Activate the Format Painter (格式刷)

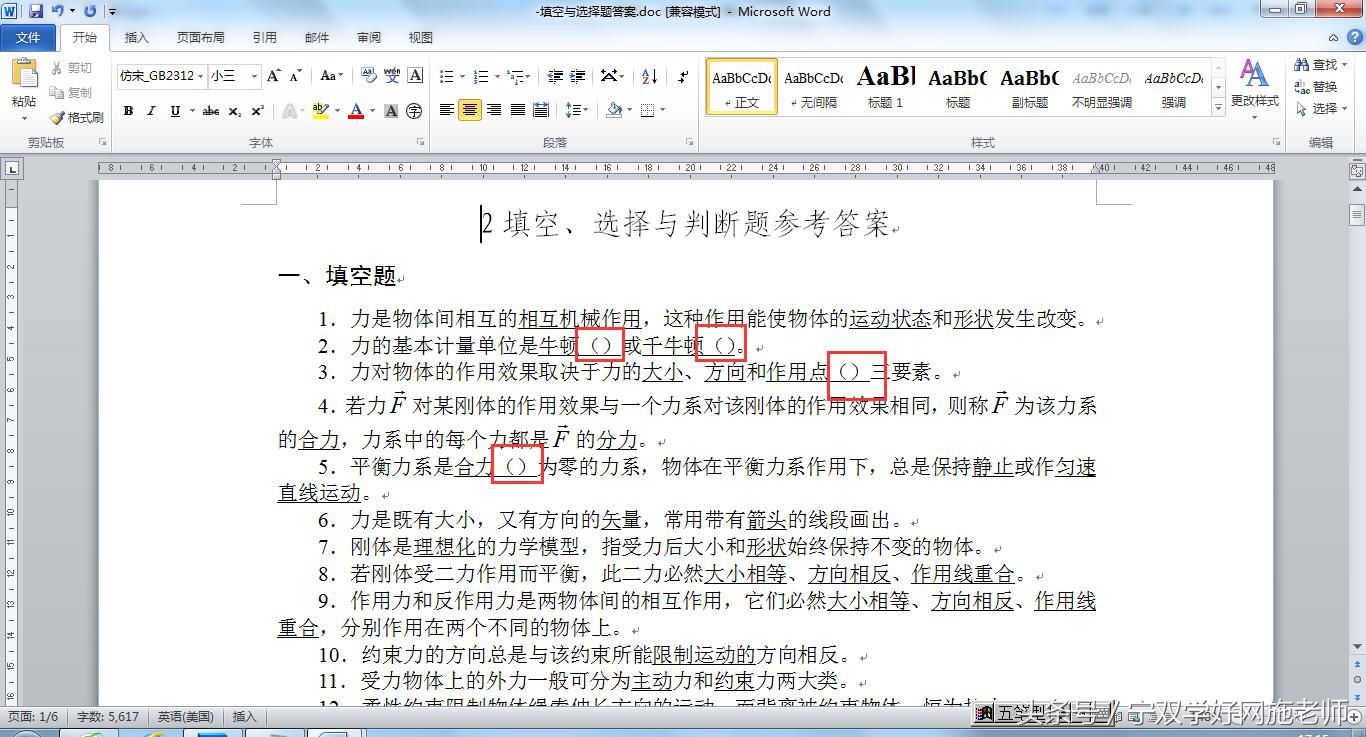click(77, 117)
